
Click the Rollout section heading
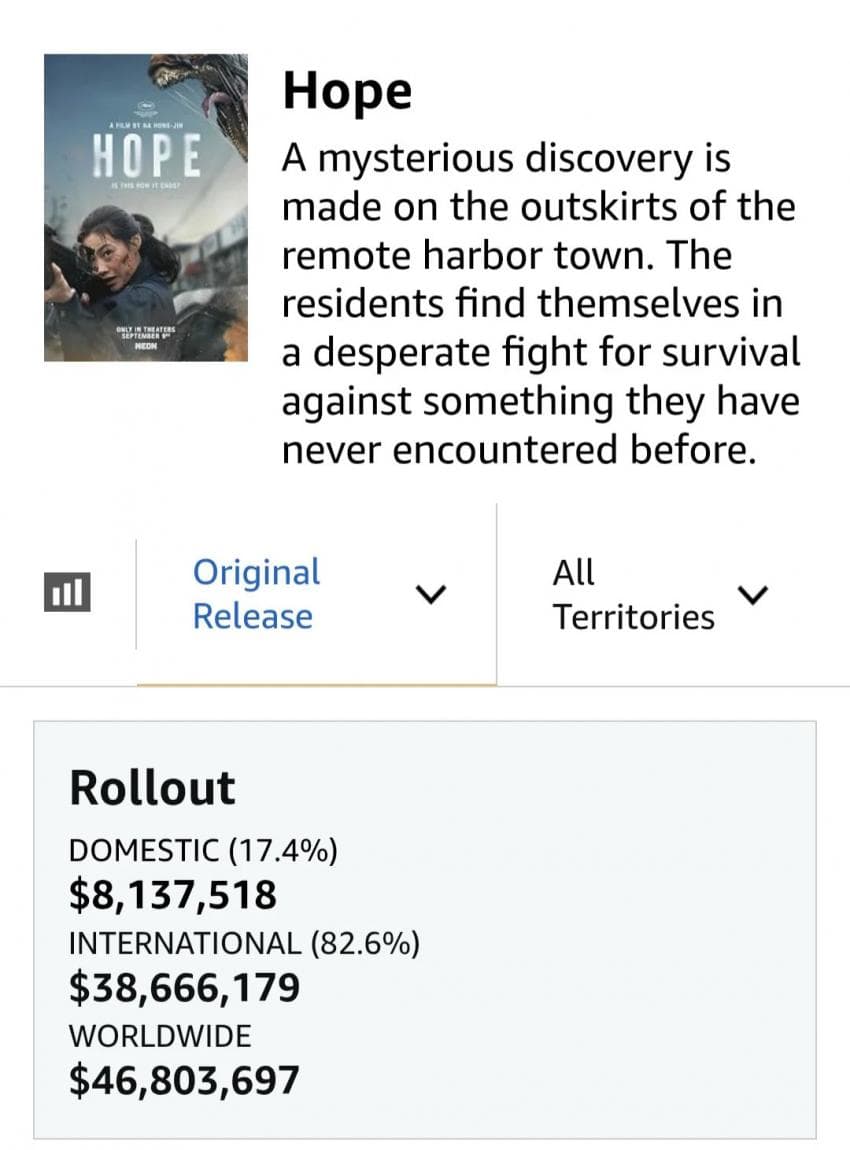(x=153, y=788)
